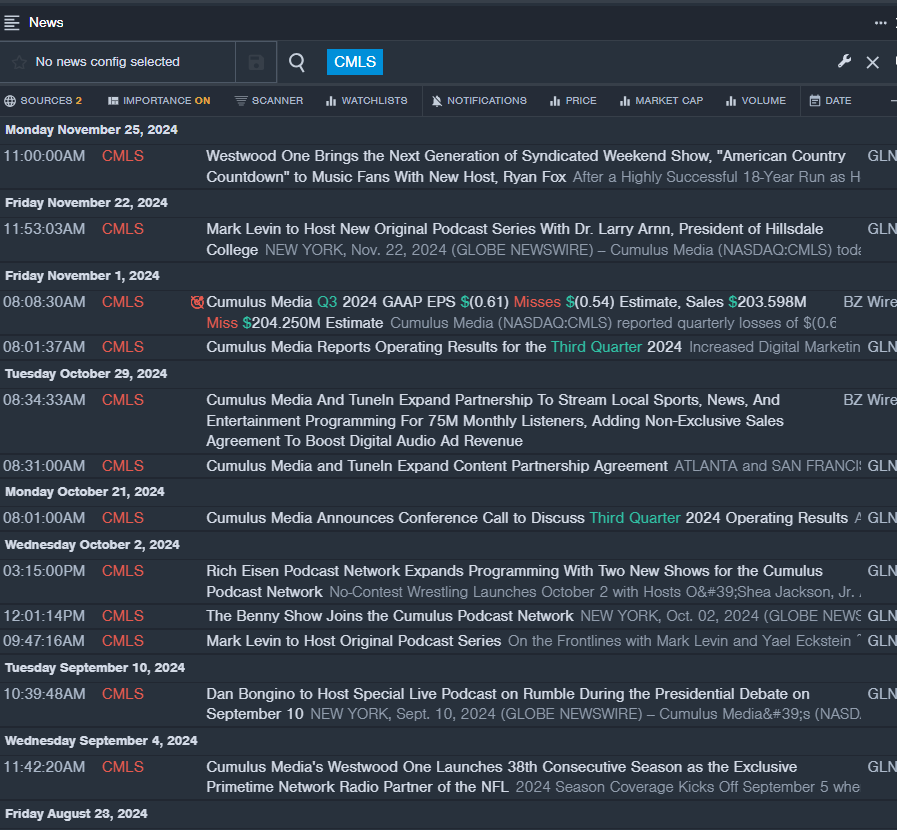Open the wrench settings tool
The height and width of the screenshot is (830, 897).
(x=844, y=62)
